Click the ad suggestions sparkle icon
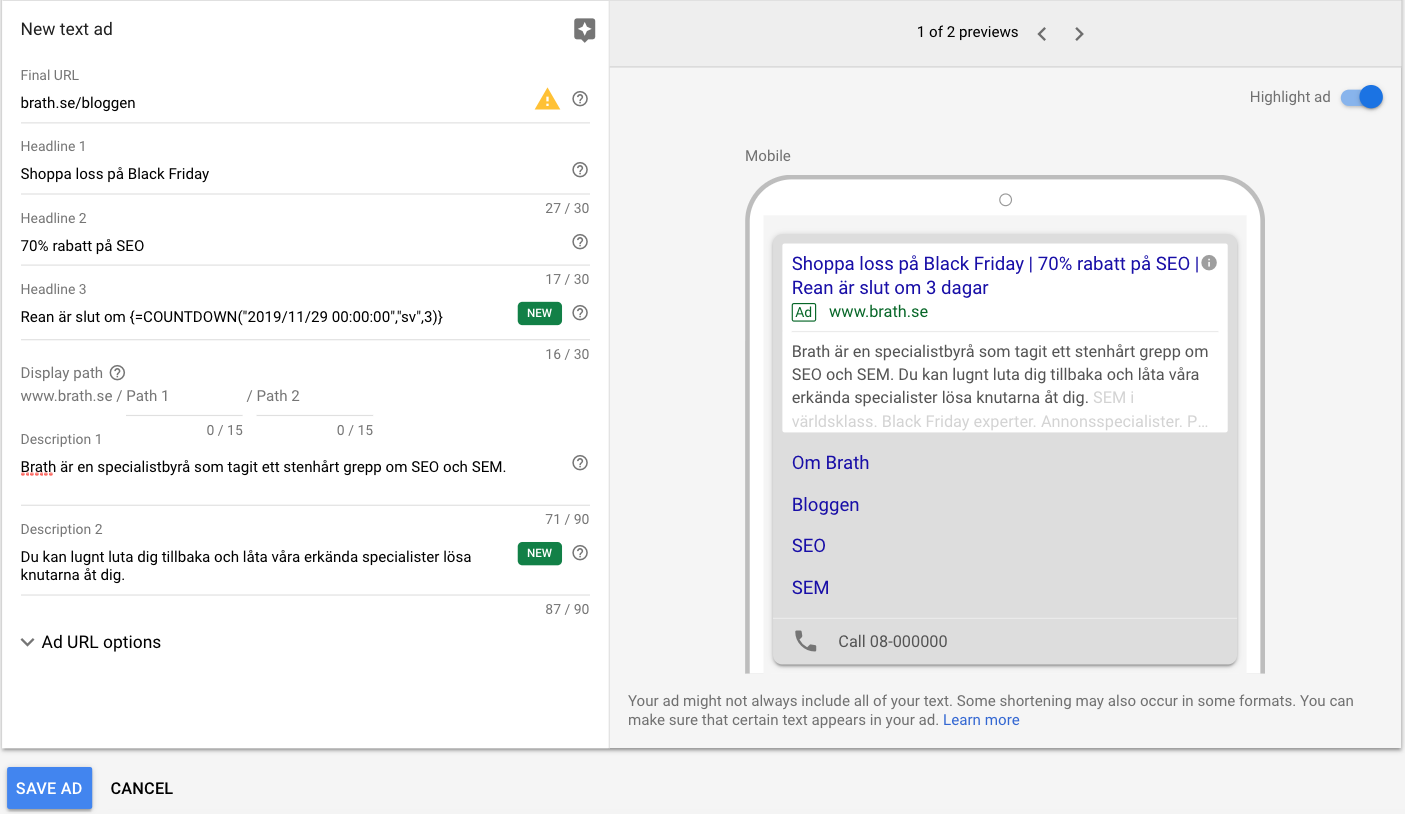The height and width of the screenshot is (814, 1405). coord(585,30)
